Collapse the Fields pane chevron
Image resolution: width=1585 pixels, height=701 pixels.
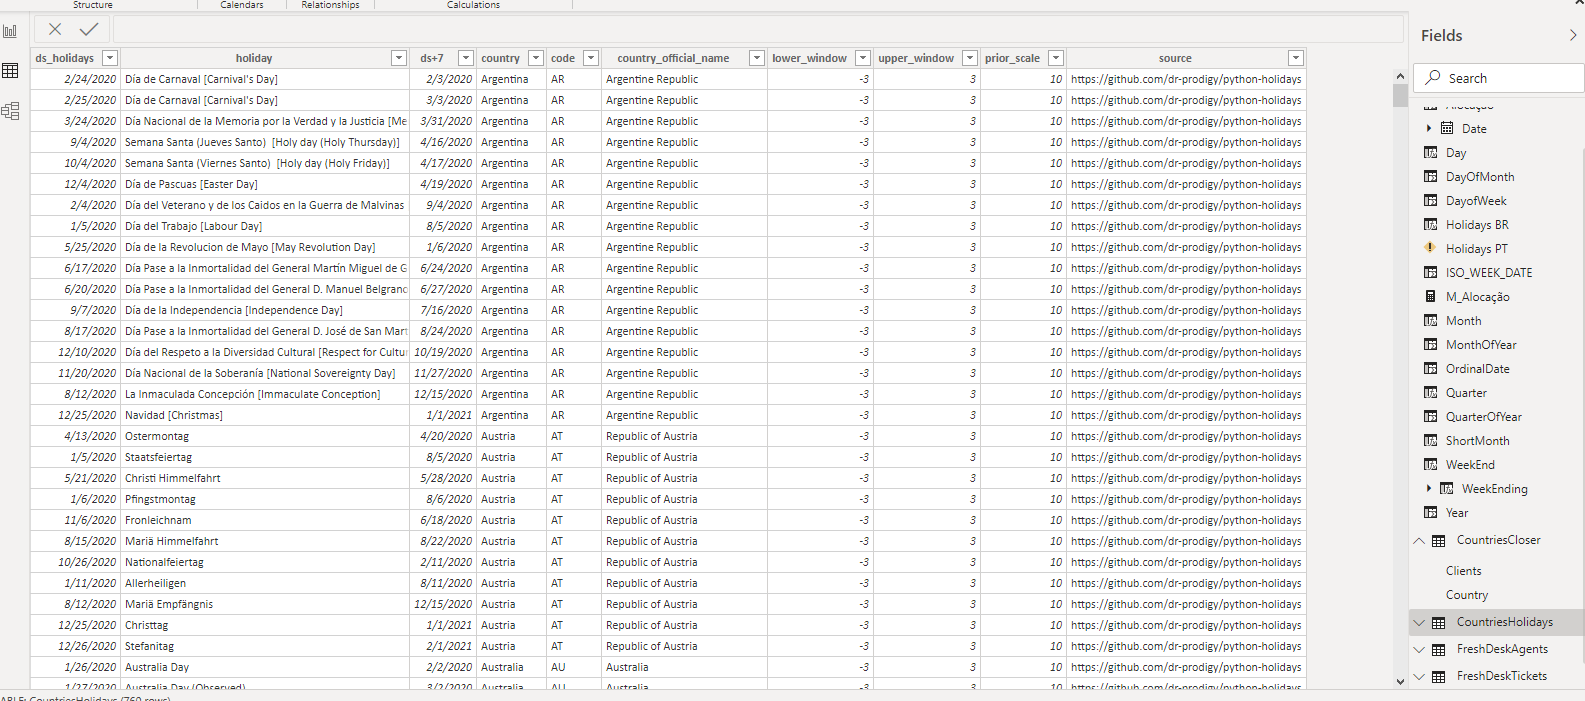(x=1572, y=35)
